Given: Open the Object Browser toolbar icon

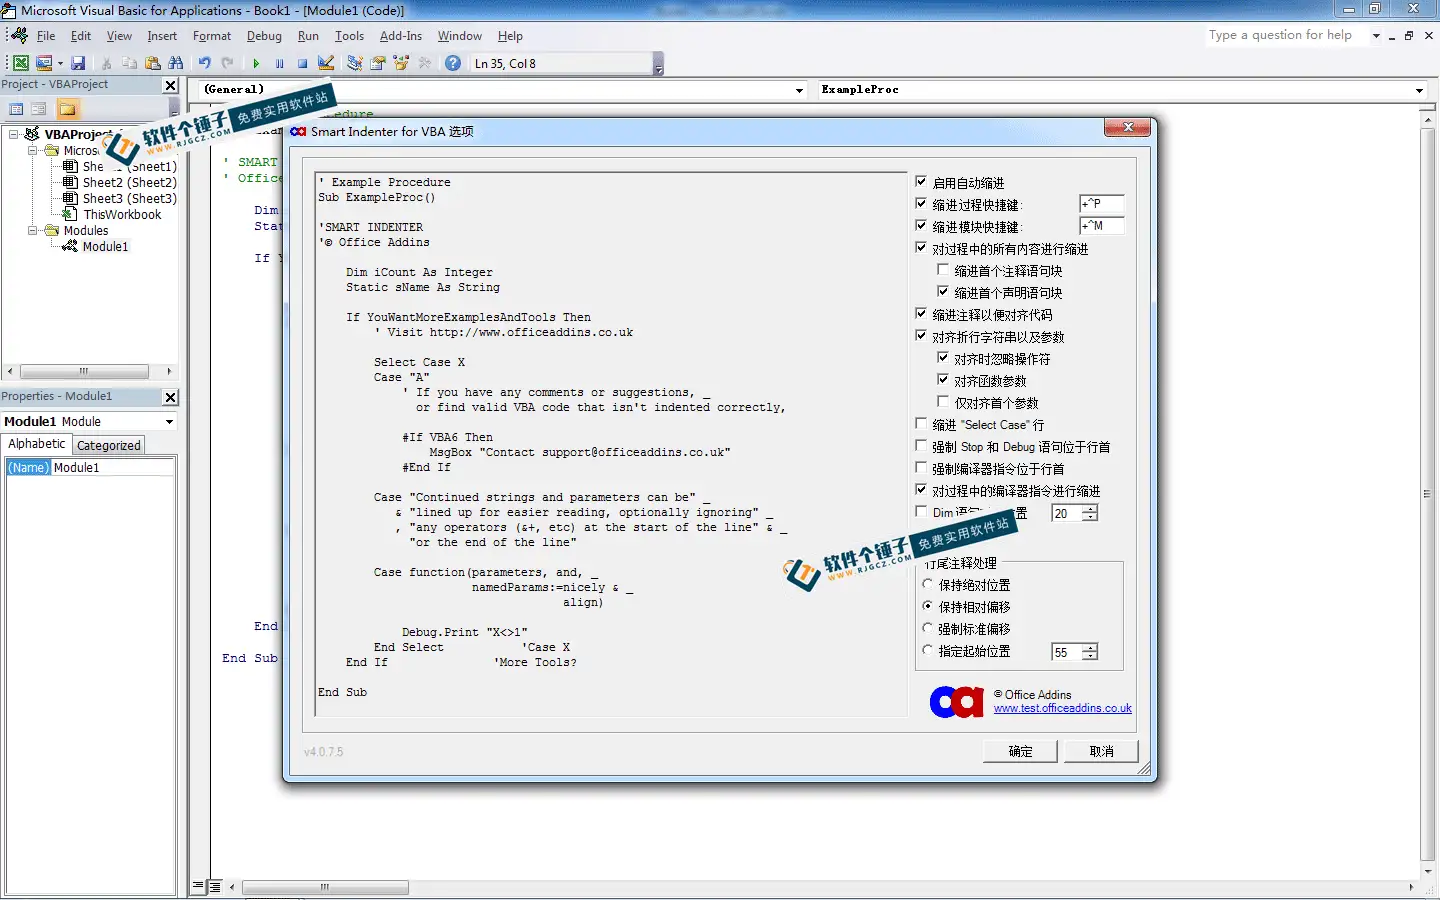Looking at the screenshot, I should 402,63.
